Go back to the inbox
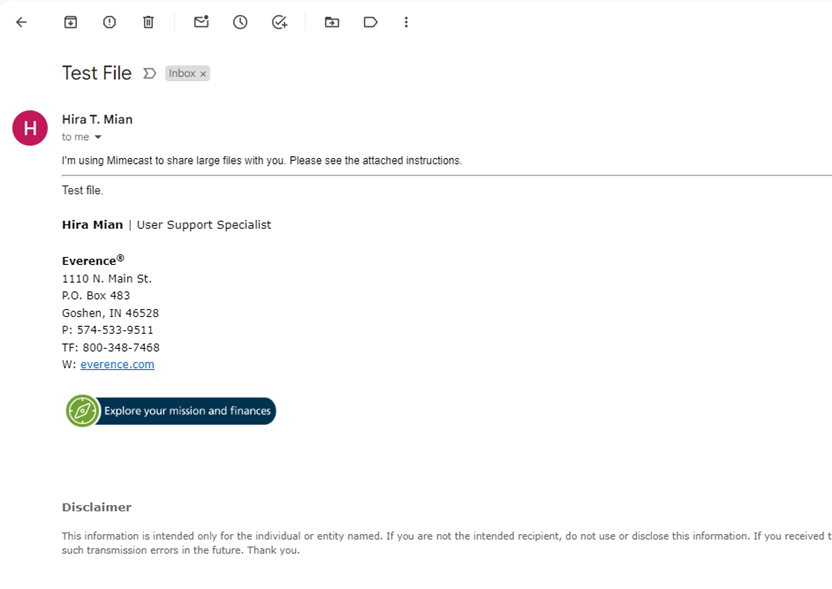 20,21
